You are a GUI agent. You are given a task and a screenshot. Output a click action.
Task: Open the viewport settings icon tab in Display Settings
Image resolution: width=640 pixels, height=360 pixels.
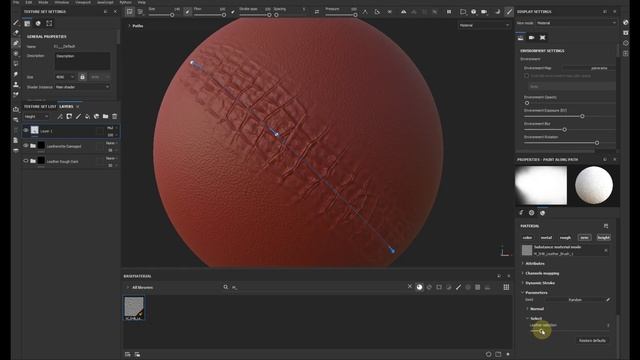[x=542, y=38]
